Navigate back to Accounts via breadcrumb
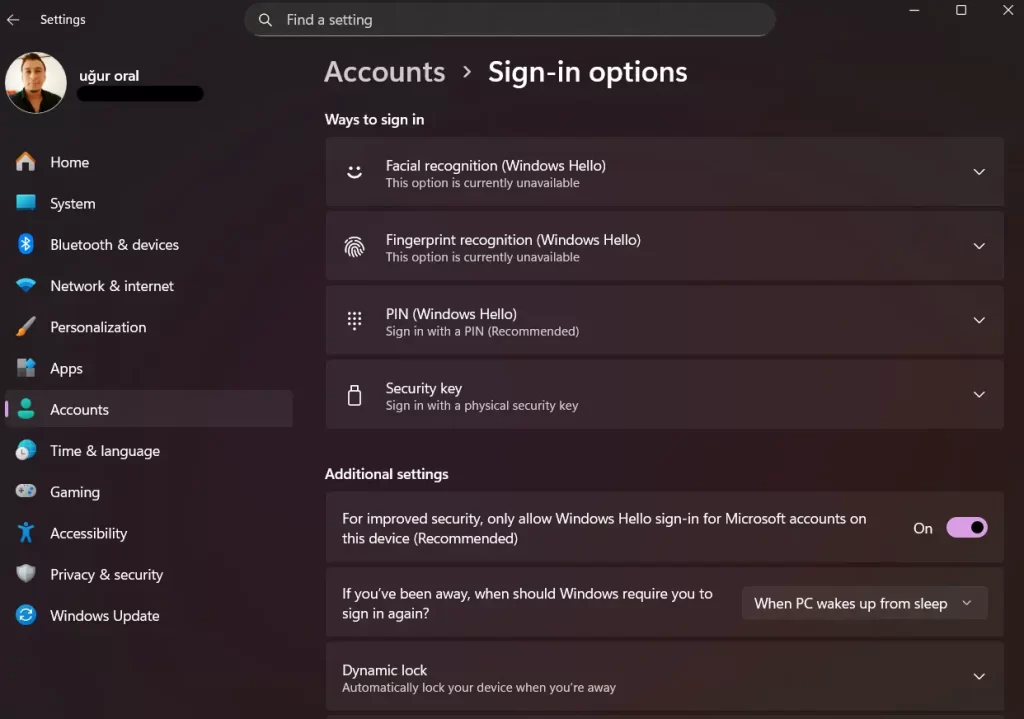Image resolution: width=1024 pixels, height=719 pixels. pyautogui.click(x=384, y=71)
